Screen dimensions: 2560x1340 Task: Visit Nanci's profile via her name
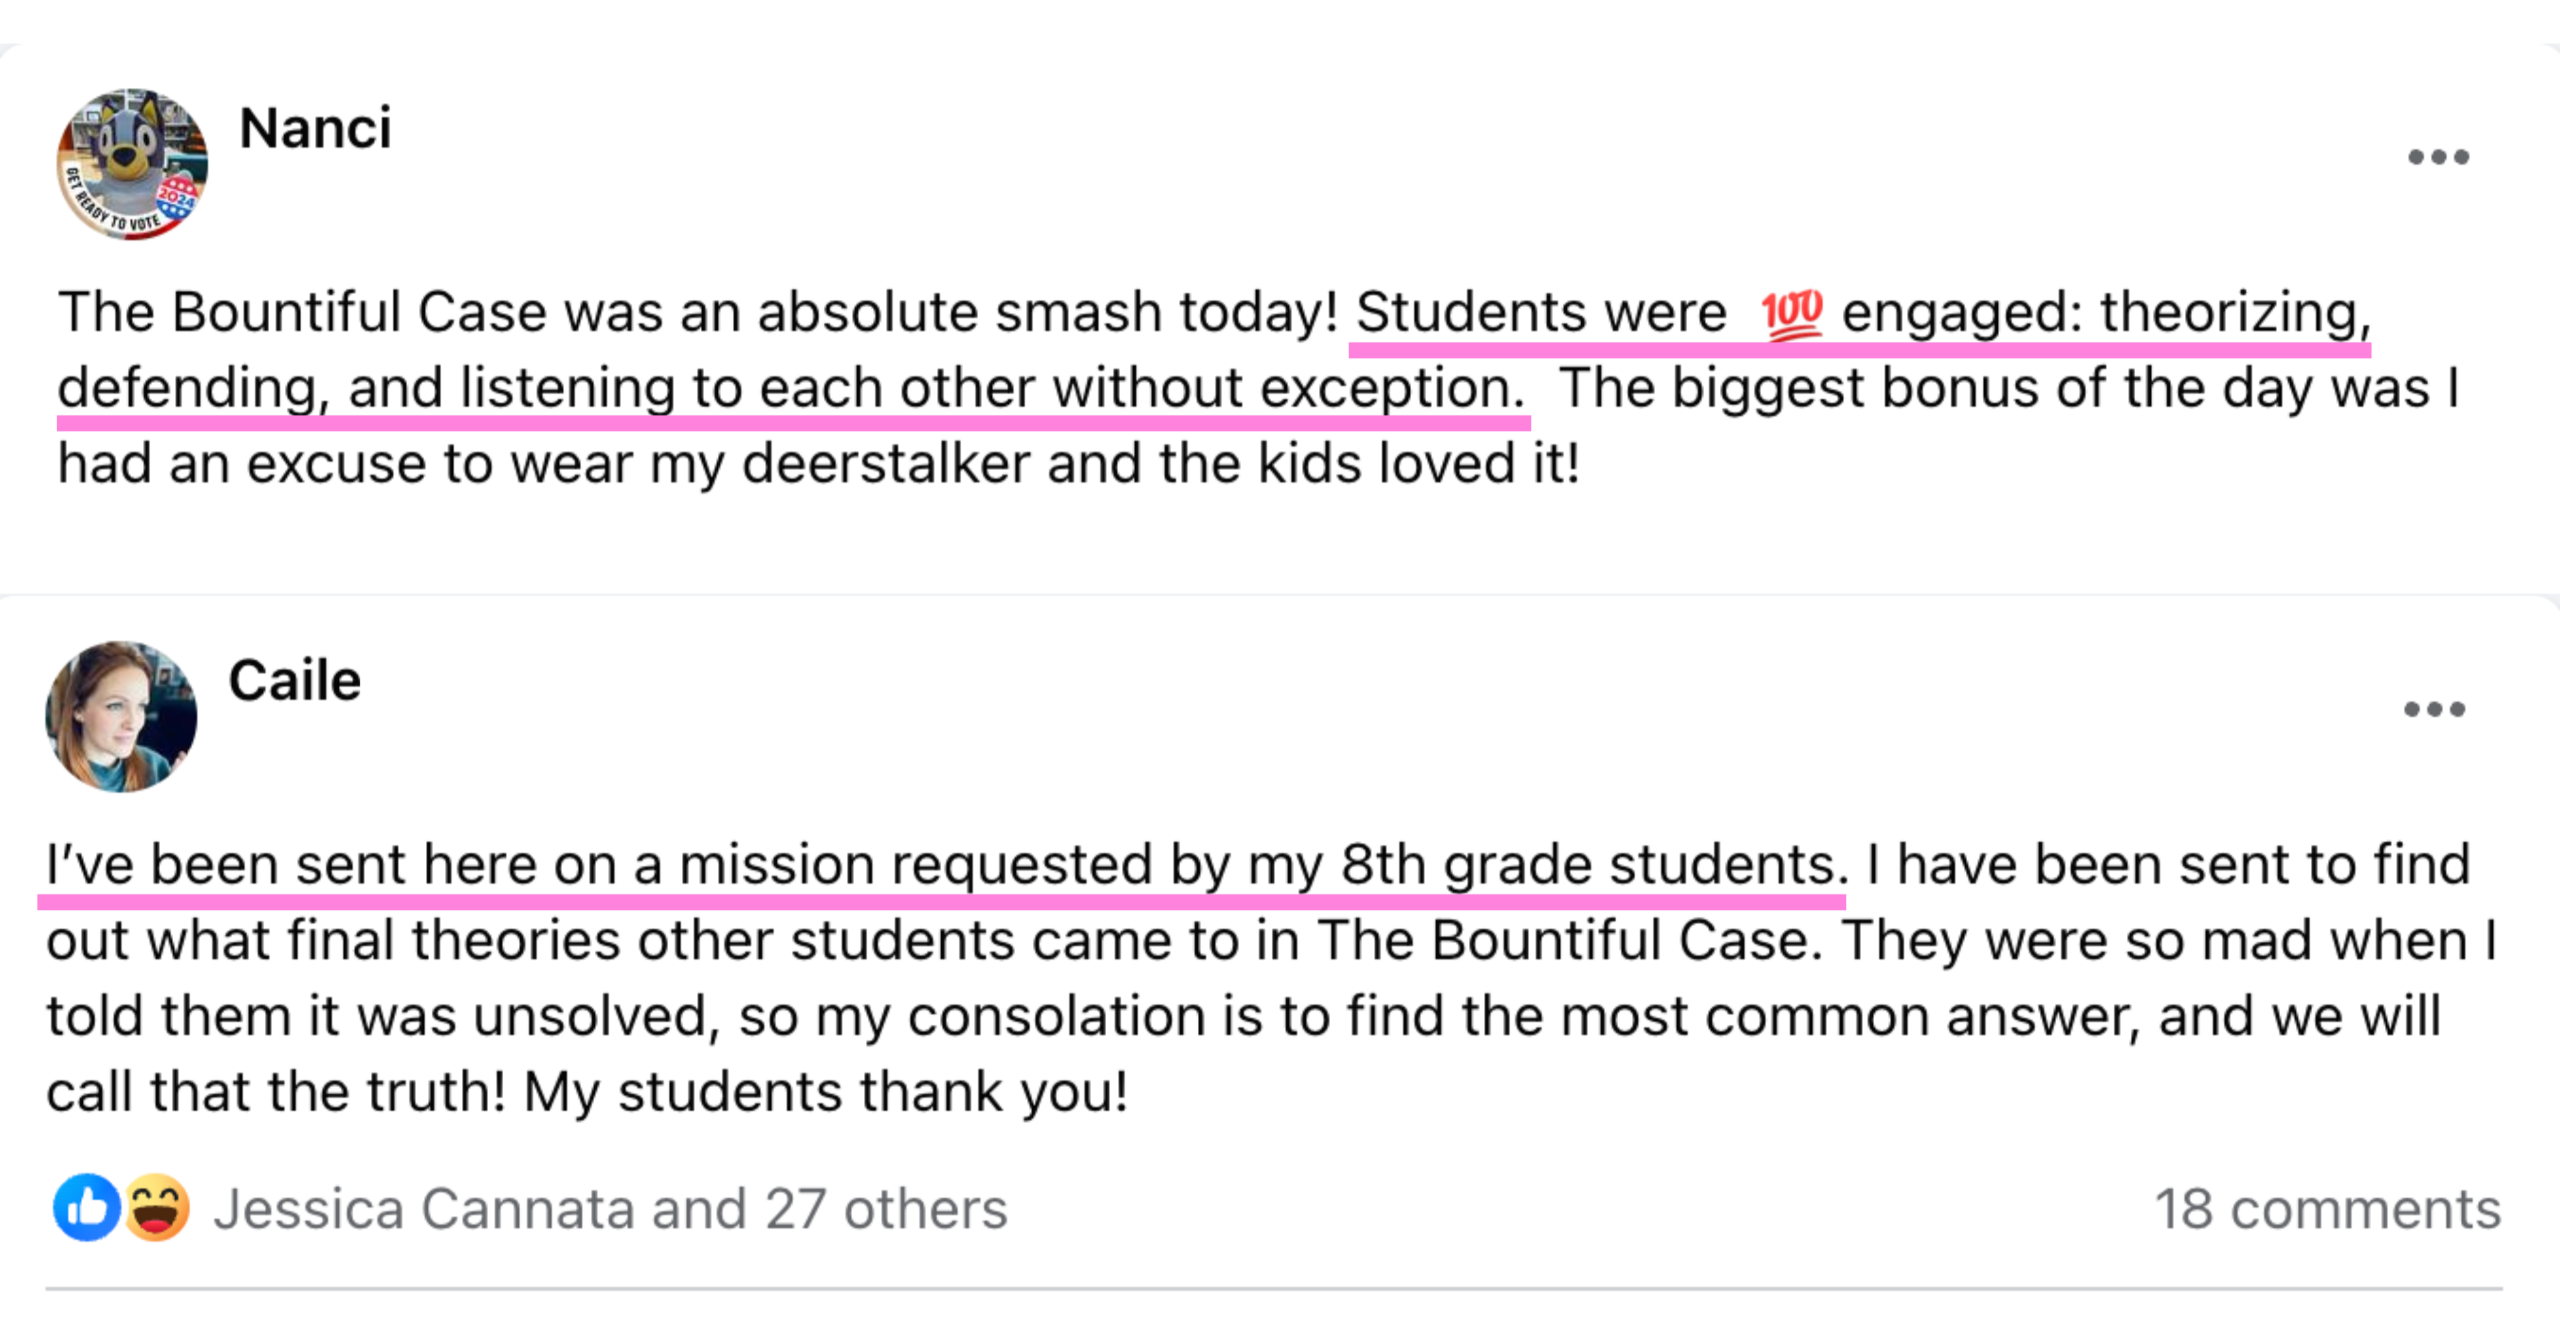pyautogui.click(x=315, y=129)
